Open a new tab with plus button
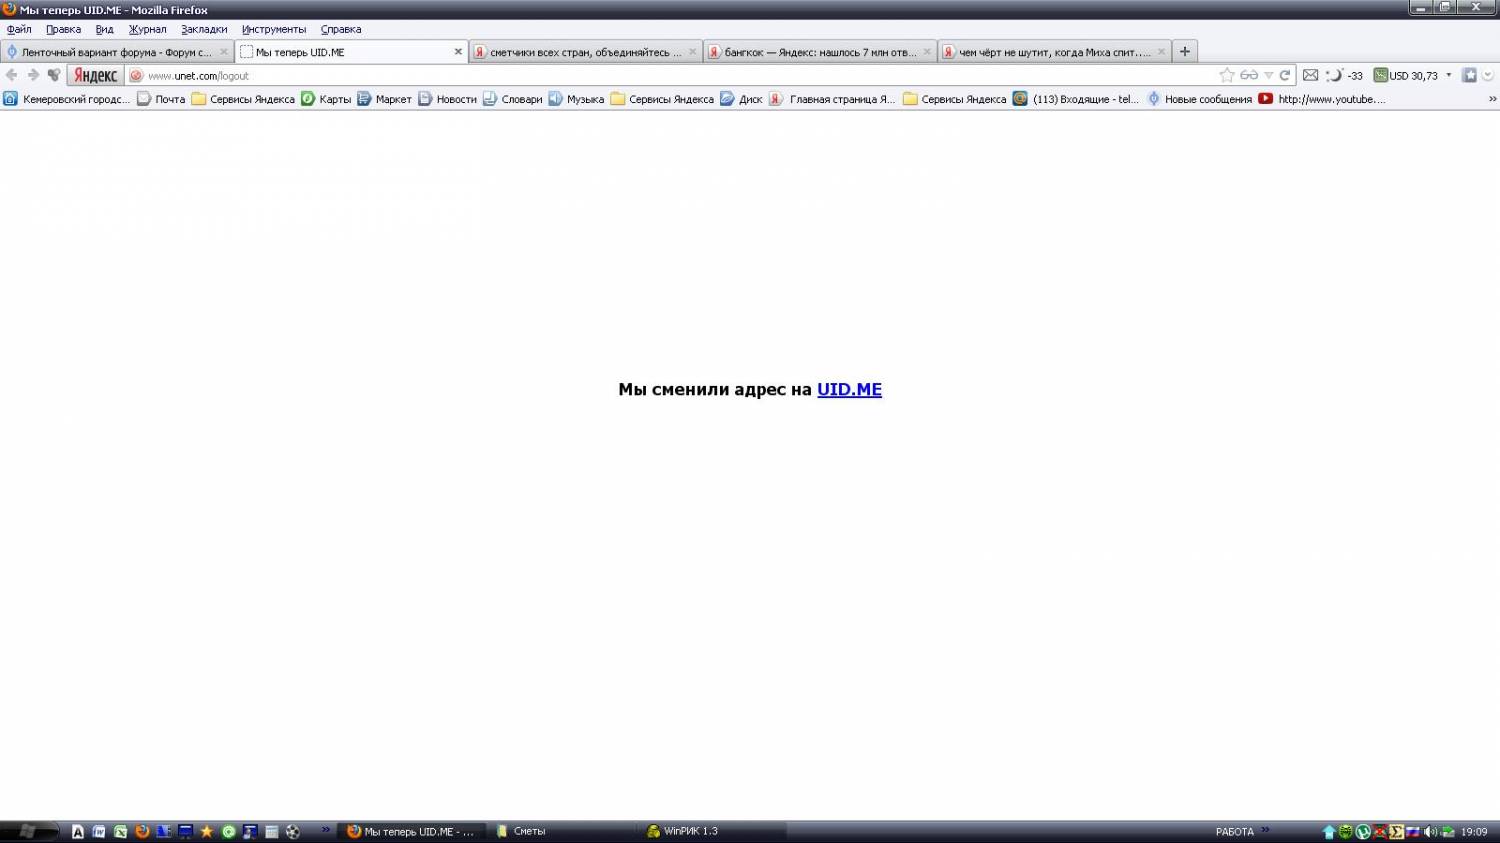The image size is (1500, 843). click(x=1185, y=52)
